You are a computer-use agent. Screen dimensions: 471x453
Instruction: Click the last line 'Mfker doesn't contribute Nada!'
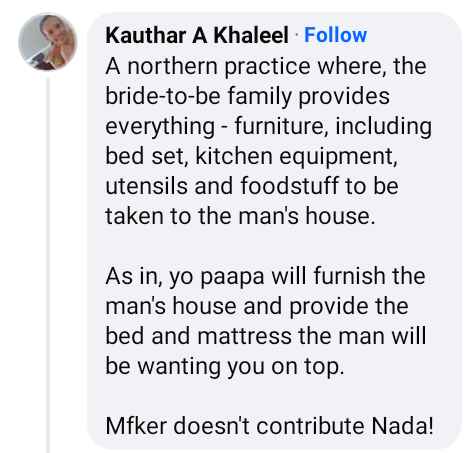point(269,426)
